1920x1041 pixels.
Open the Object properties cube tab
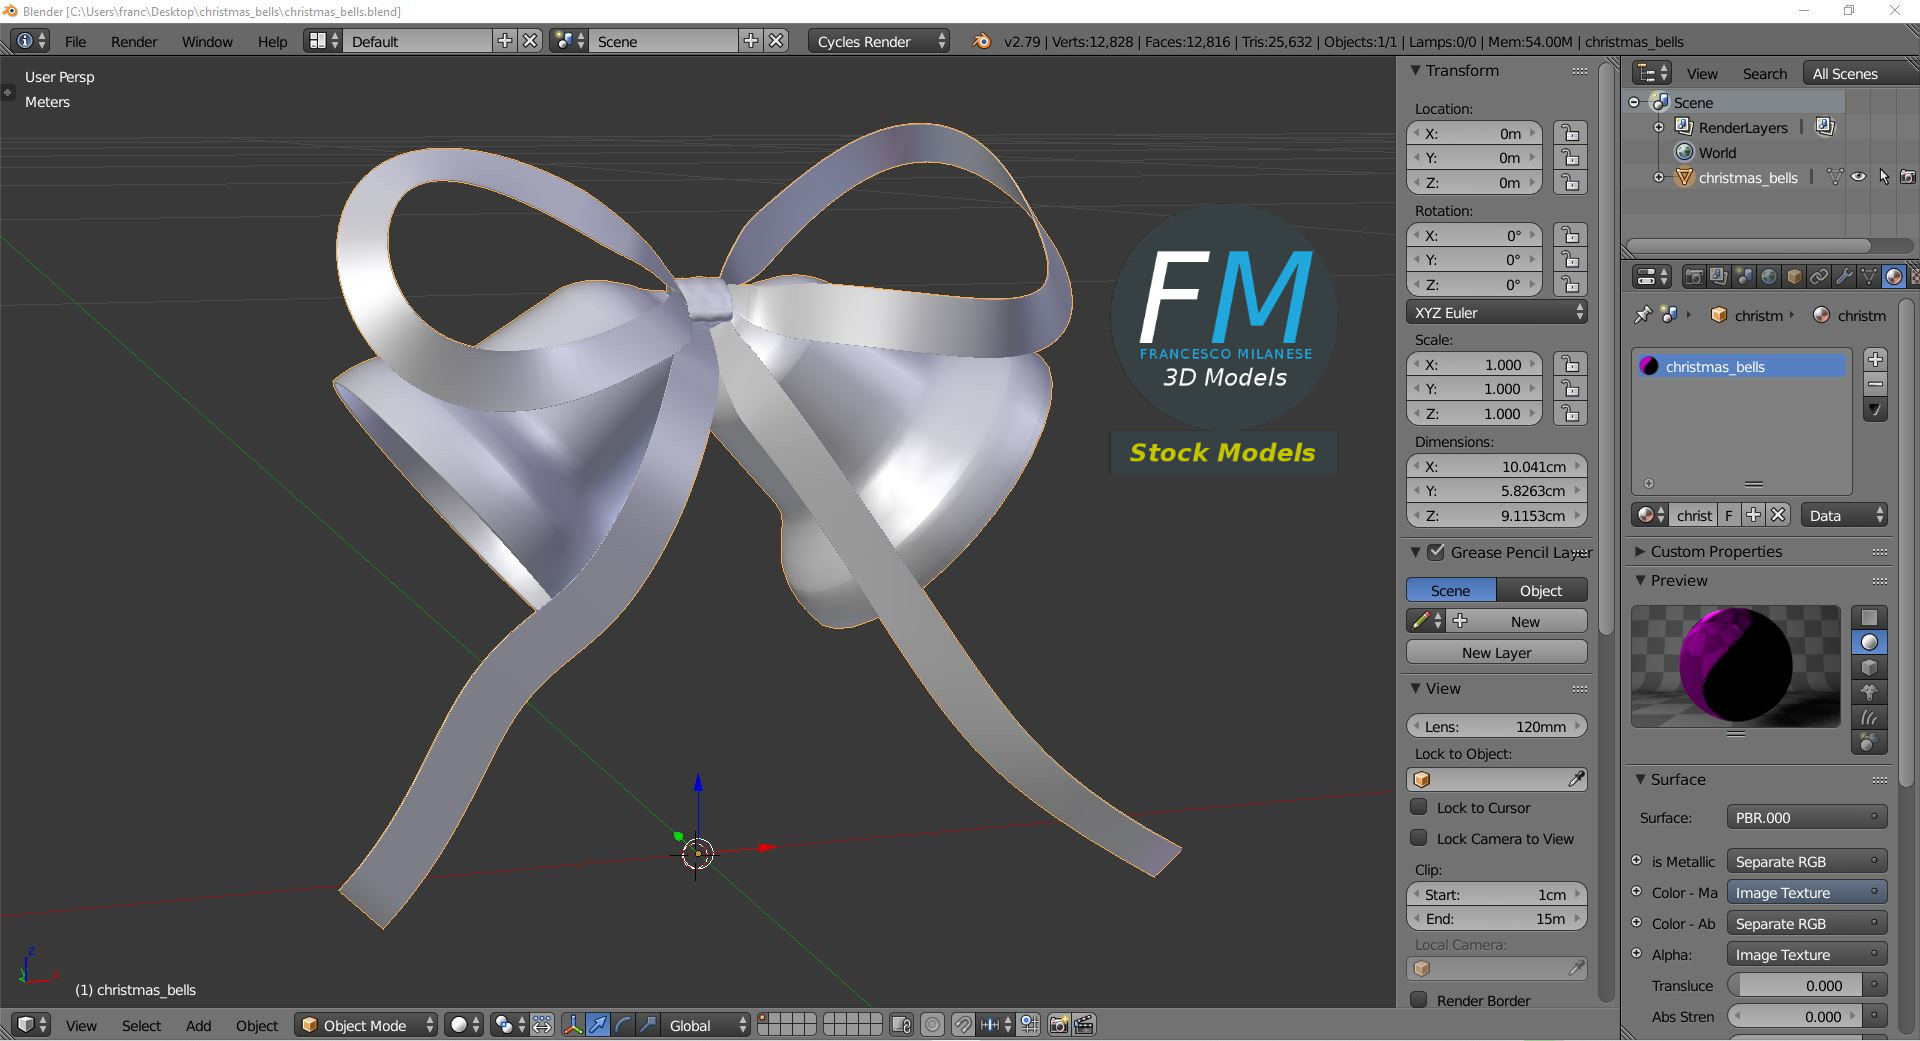click(x=1794, y=277)
